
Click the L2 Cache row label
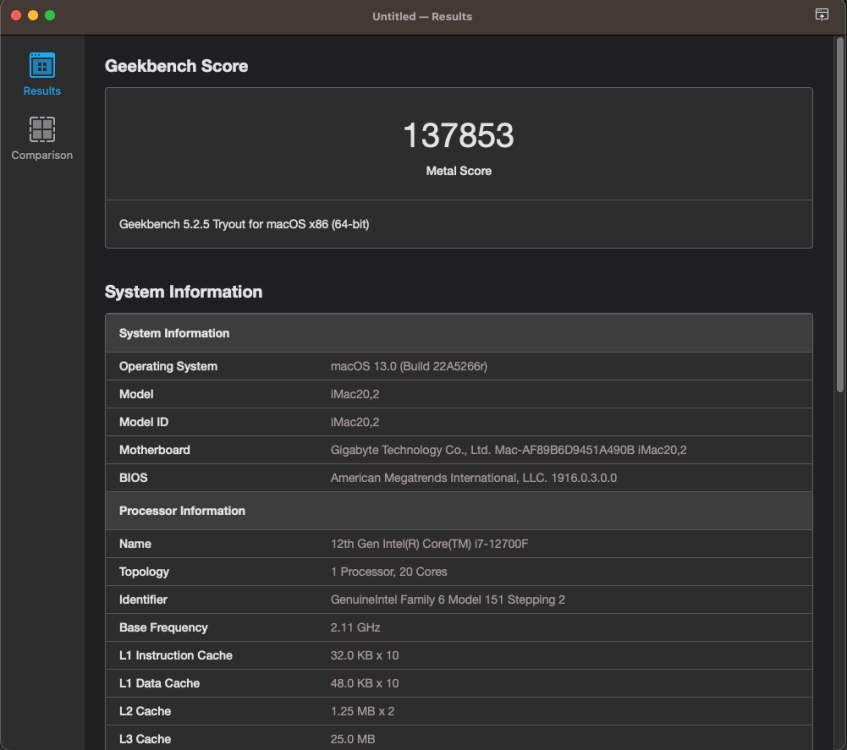145,712
